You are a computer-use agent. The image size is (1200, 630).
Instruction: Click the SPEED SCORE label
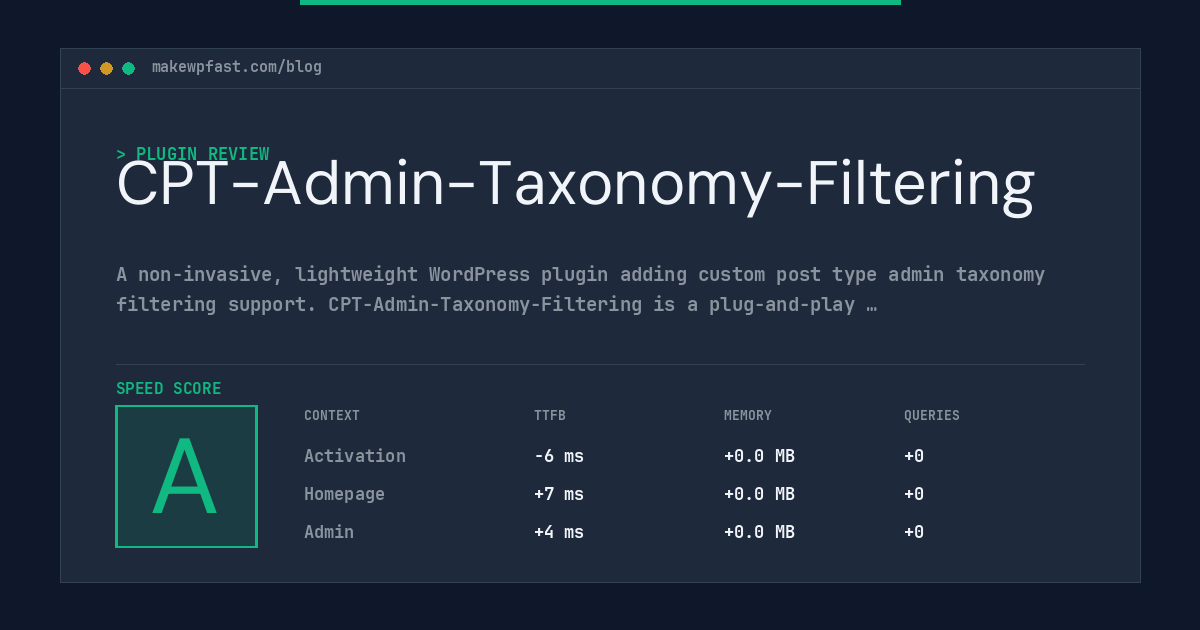(x=169, y=389)
